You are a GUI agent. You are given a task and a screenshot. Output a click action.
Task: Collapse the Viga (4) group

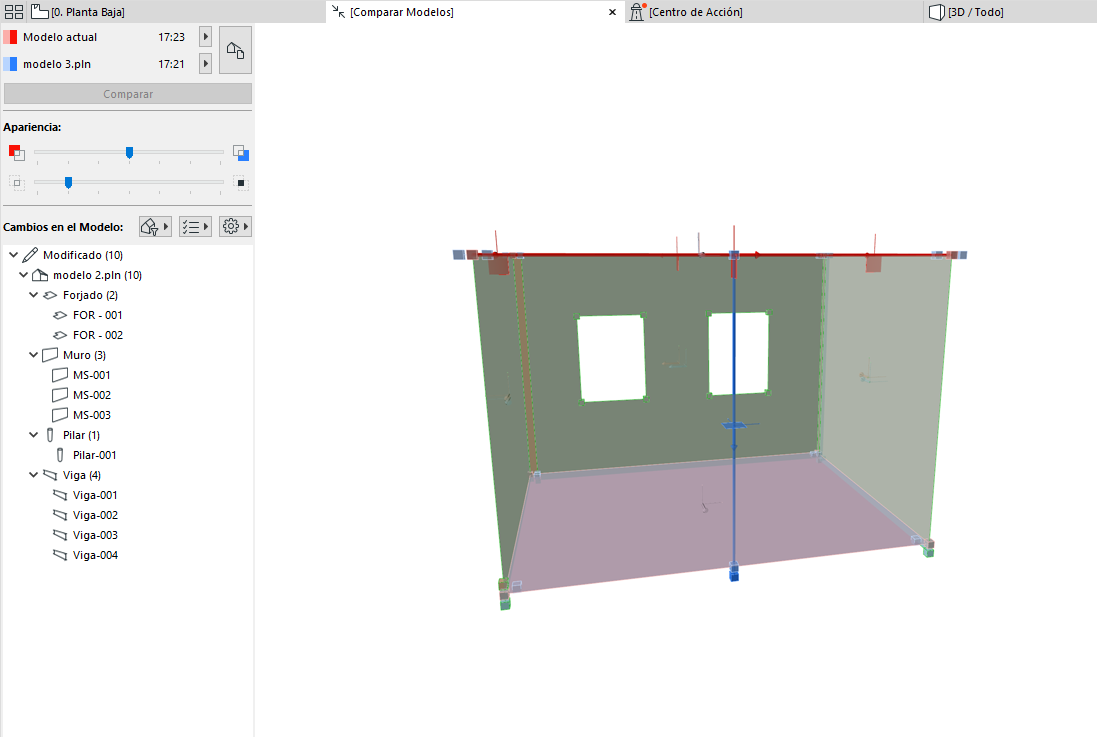click(34, 475)
